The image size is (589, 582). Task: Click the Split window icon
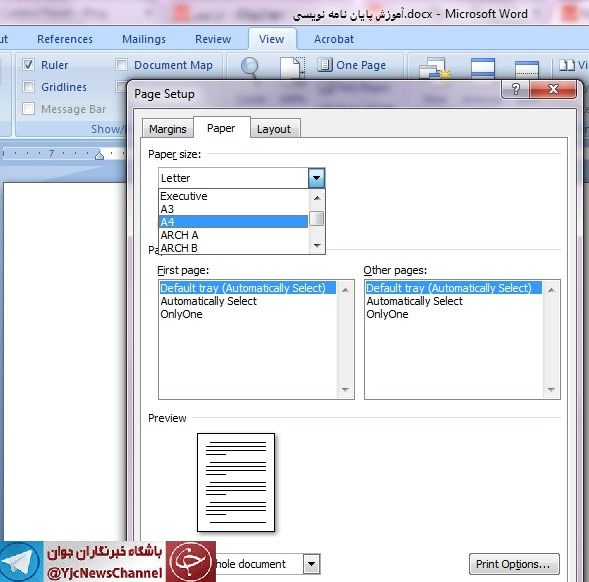527,69
